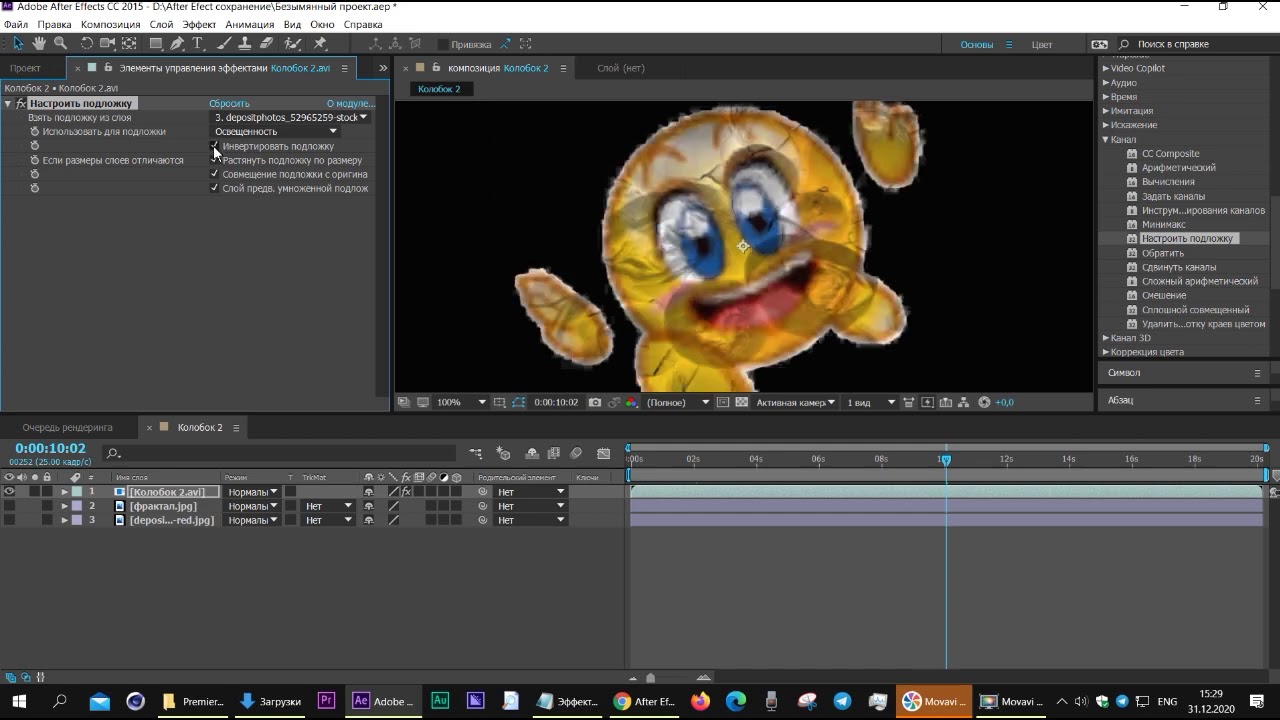Open the (Полное) resolution dropdown

678,402
